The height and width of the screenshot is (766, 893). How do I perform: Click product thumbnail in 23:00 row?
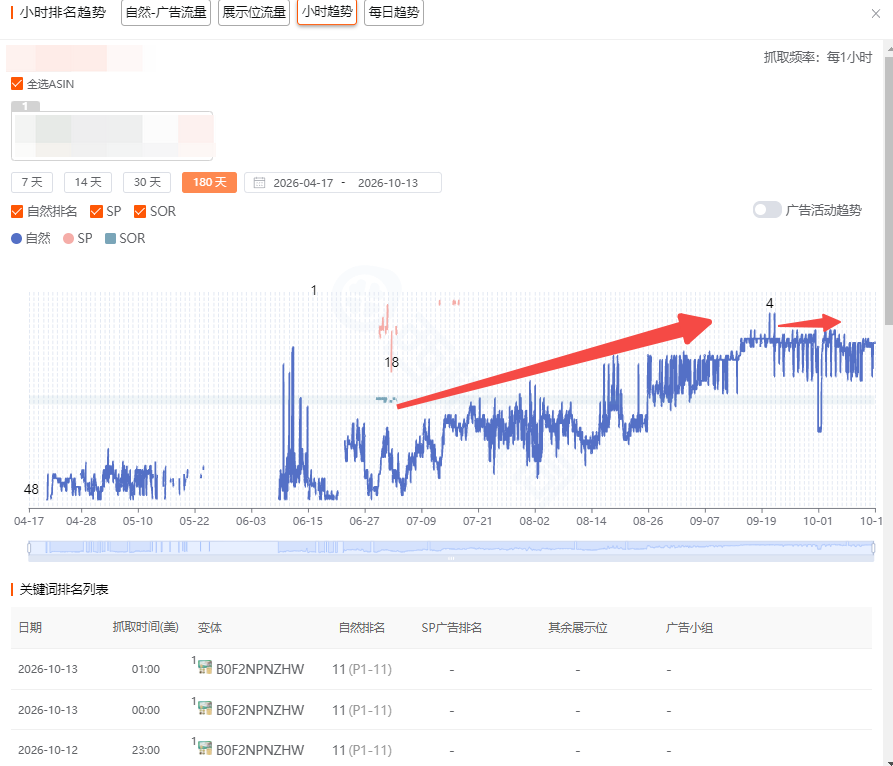point(205,748)
